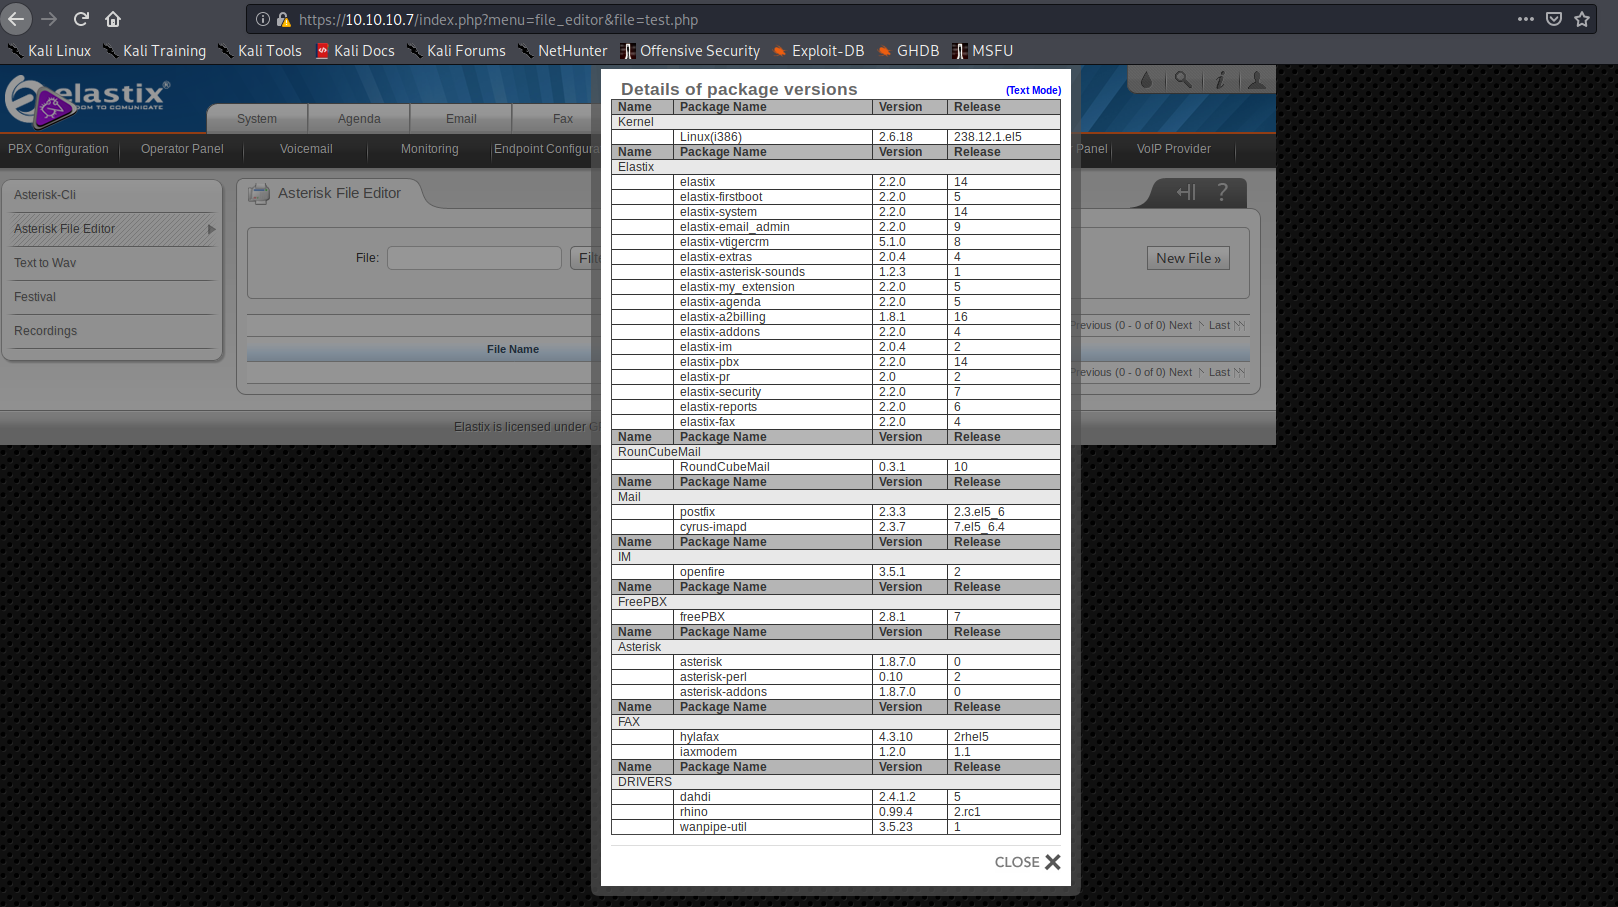
Task: Click the File Name column header bar
Action: pyautogui.click(x=513, y=349)
